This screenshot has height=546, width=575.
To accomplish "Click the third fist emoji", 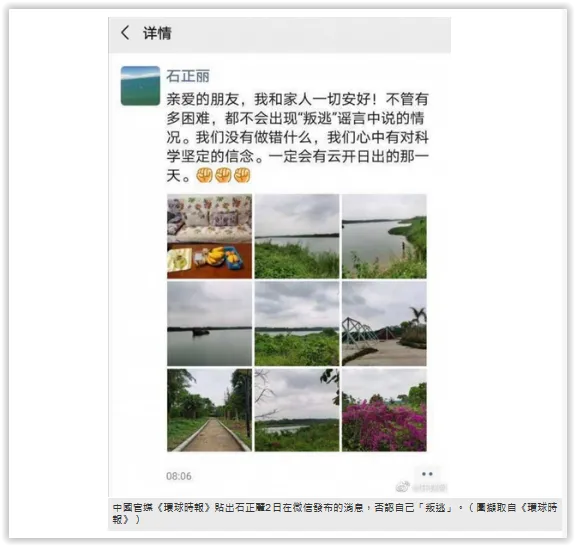I will click(242, 175).
